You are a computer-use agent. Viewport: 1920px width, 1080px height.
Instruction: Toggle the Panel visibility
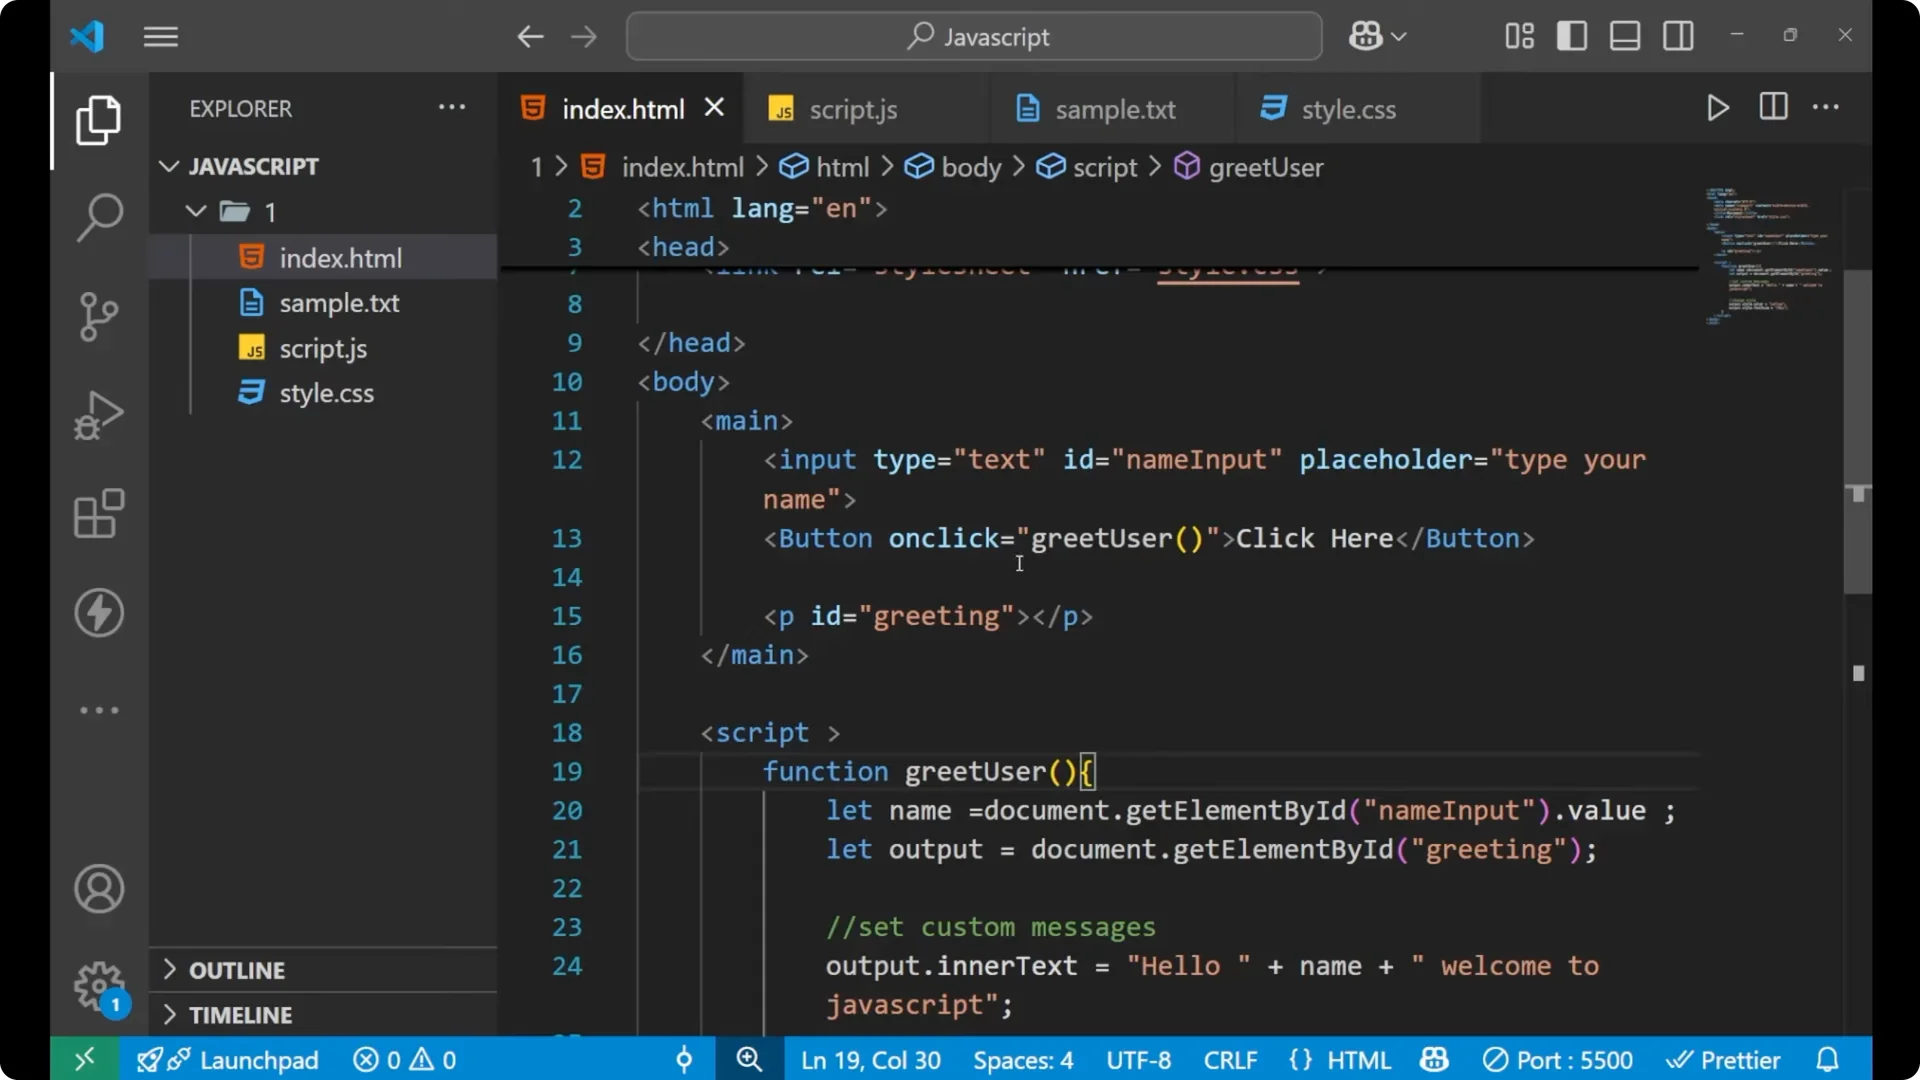[1624, 35]
